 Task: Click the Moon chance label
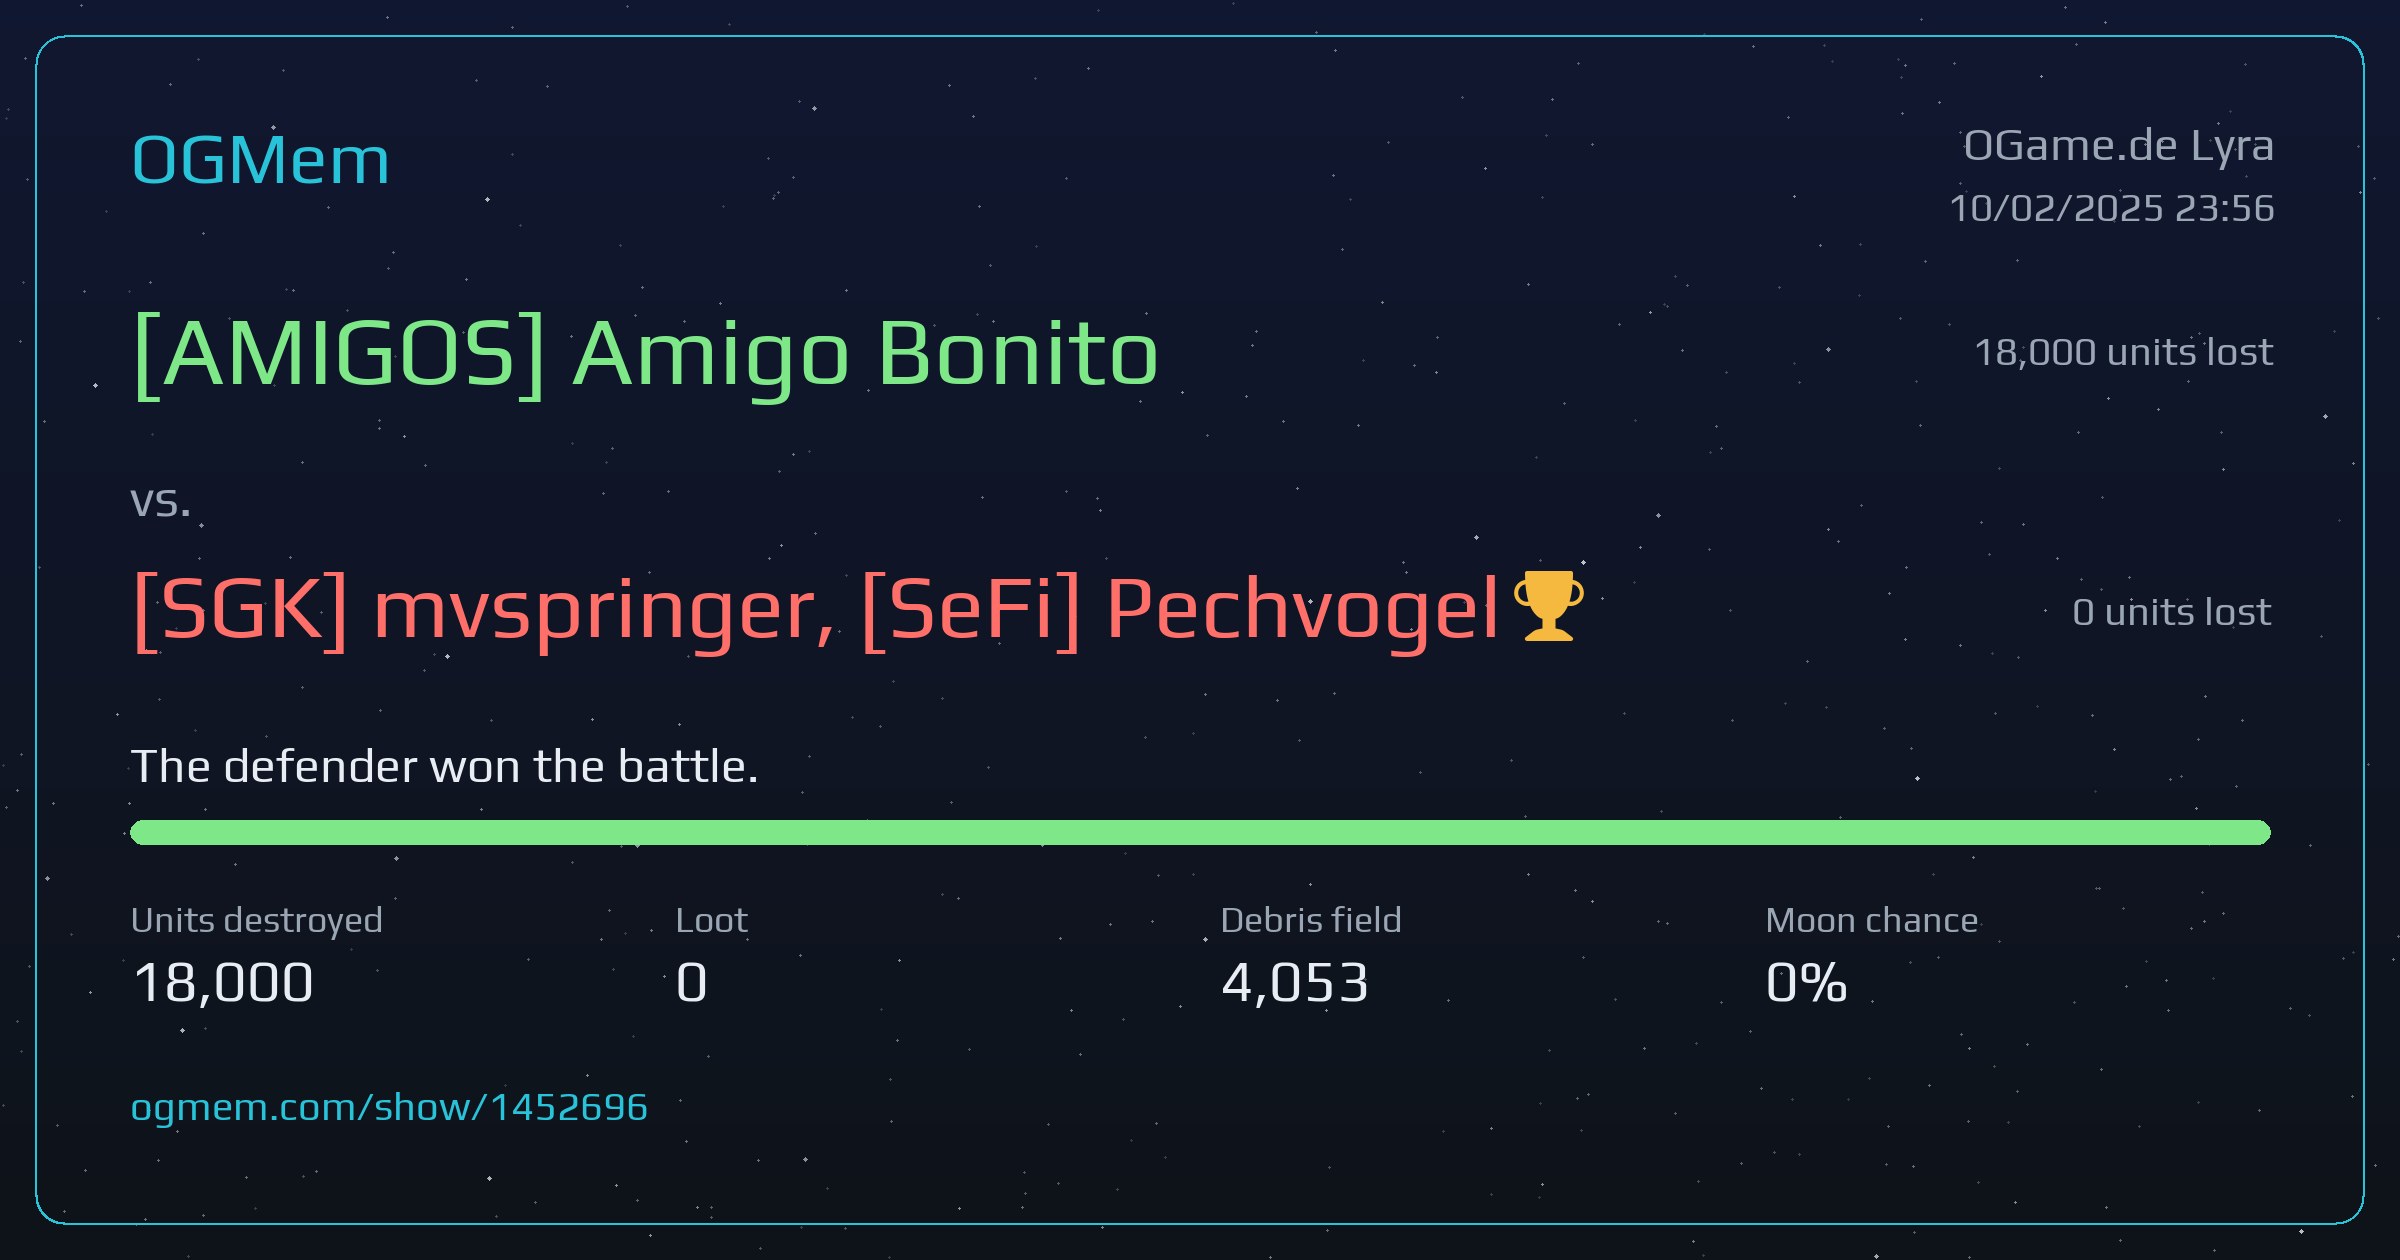[x=1872, y=920]
